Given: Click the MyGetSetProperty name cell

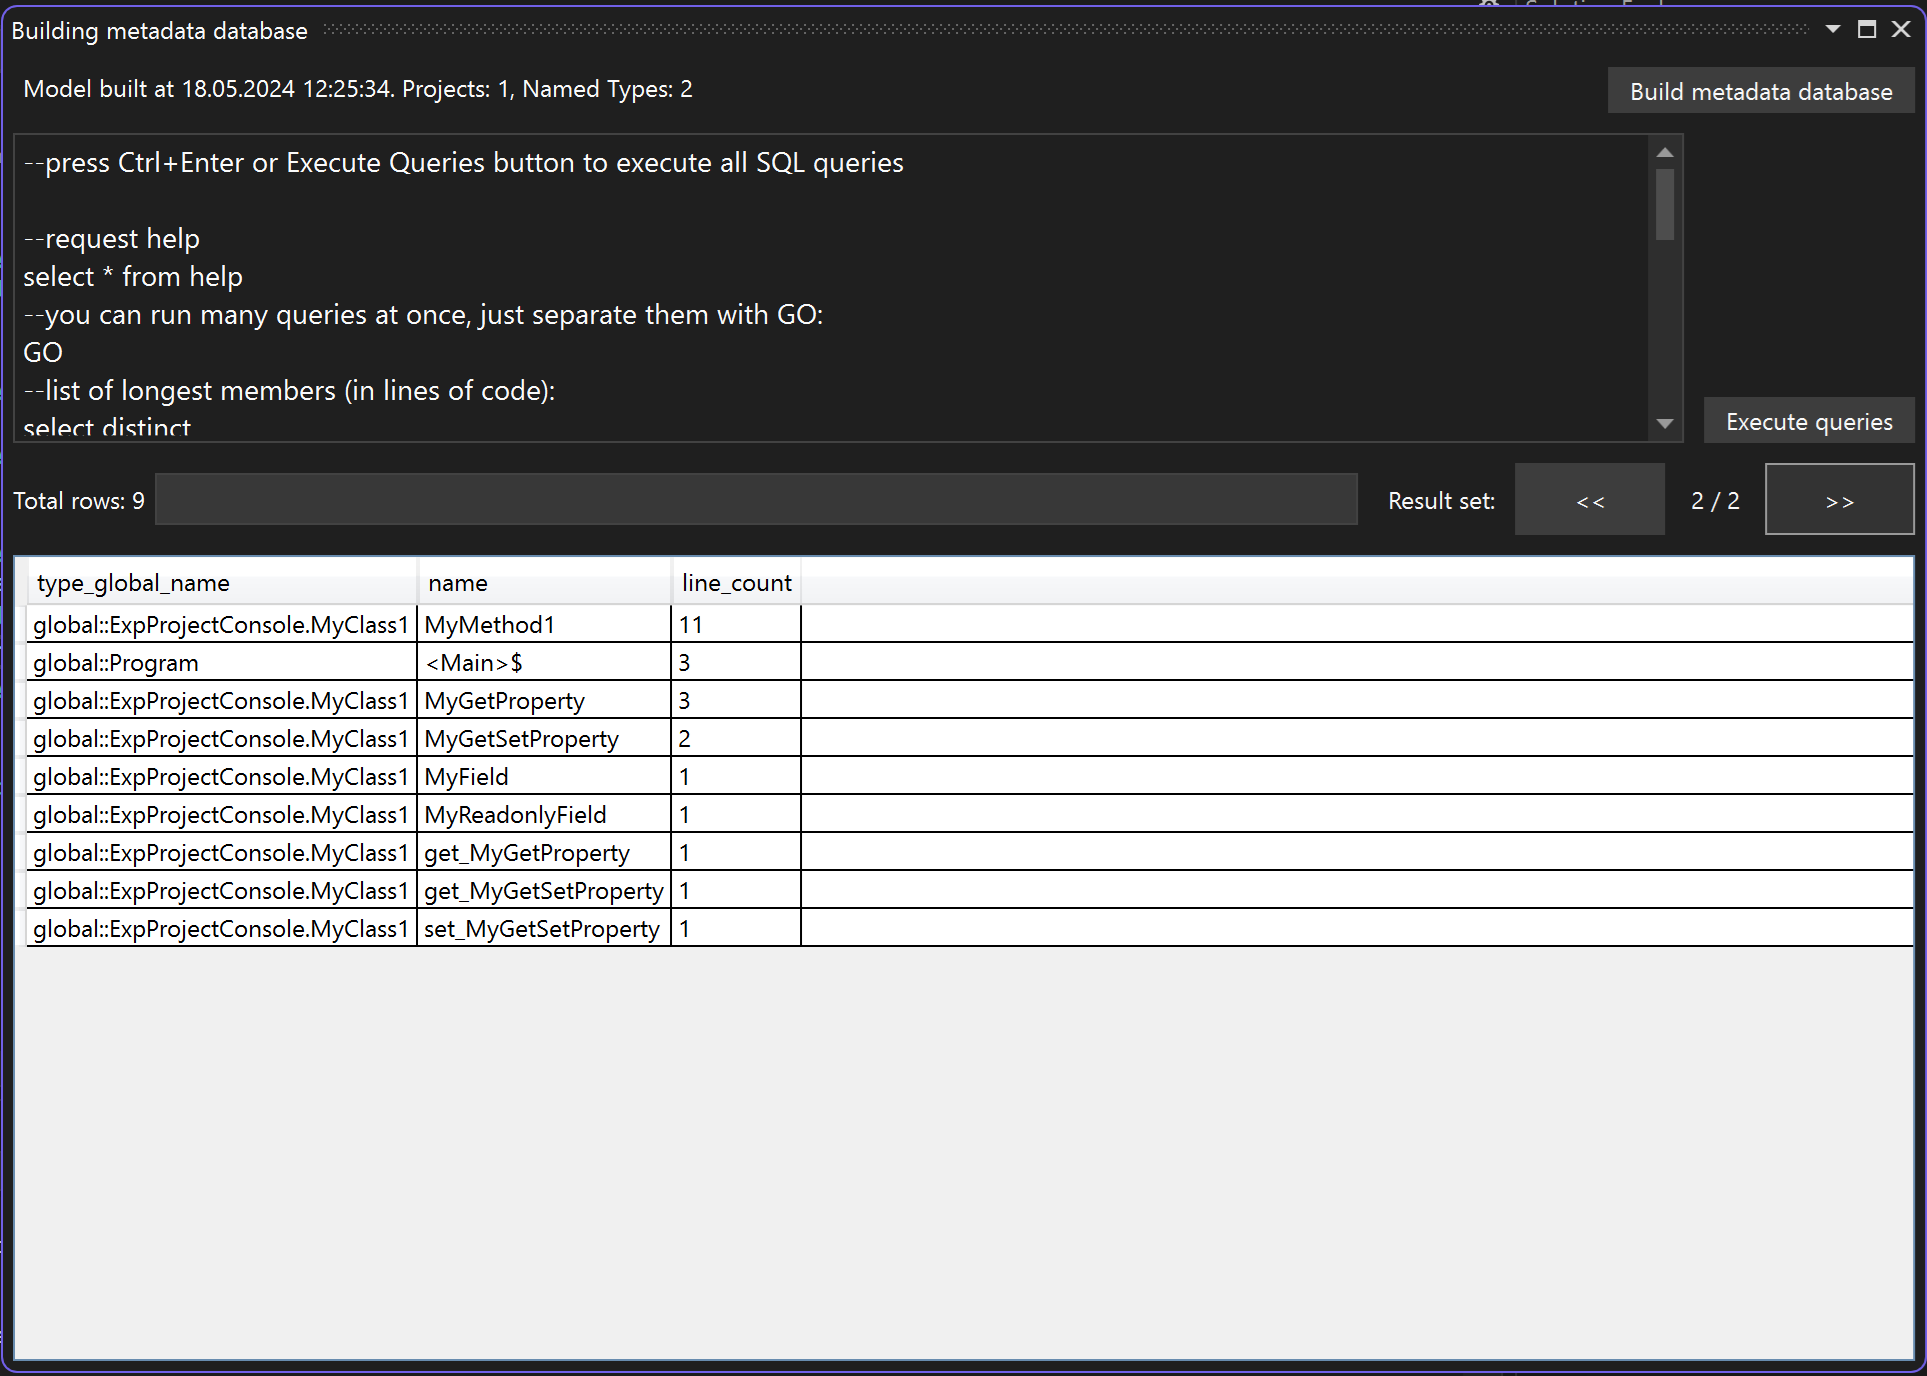Looking at the screenshot, I should pos(521,739).
